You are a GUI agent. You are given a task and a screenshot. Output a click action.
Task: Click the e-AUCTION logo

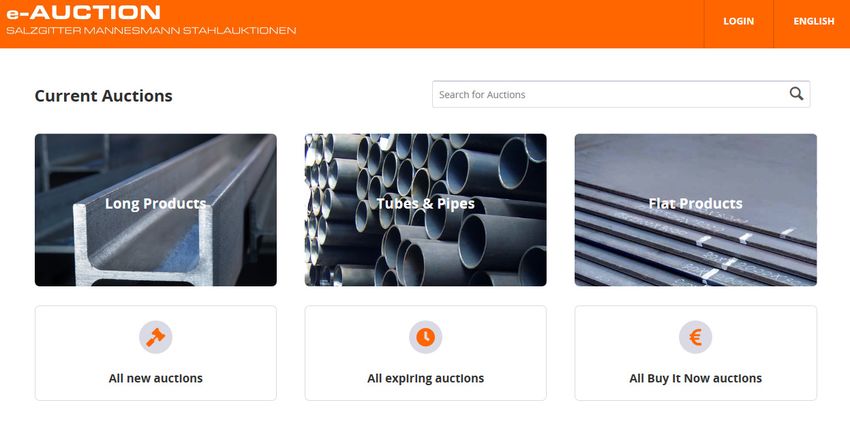point(83,12)
